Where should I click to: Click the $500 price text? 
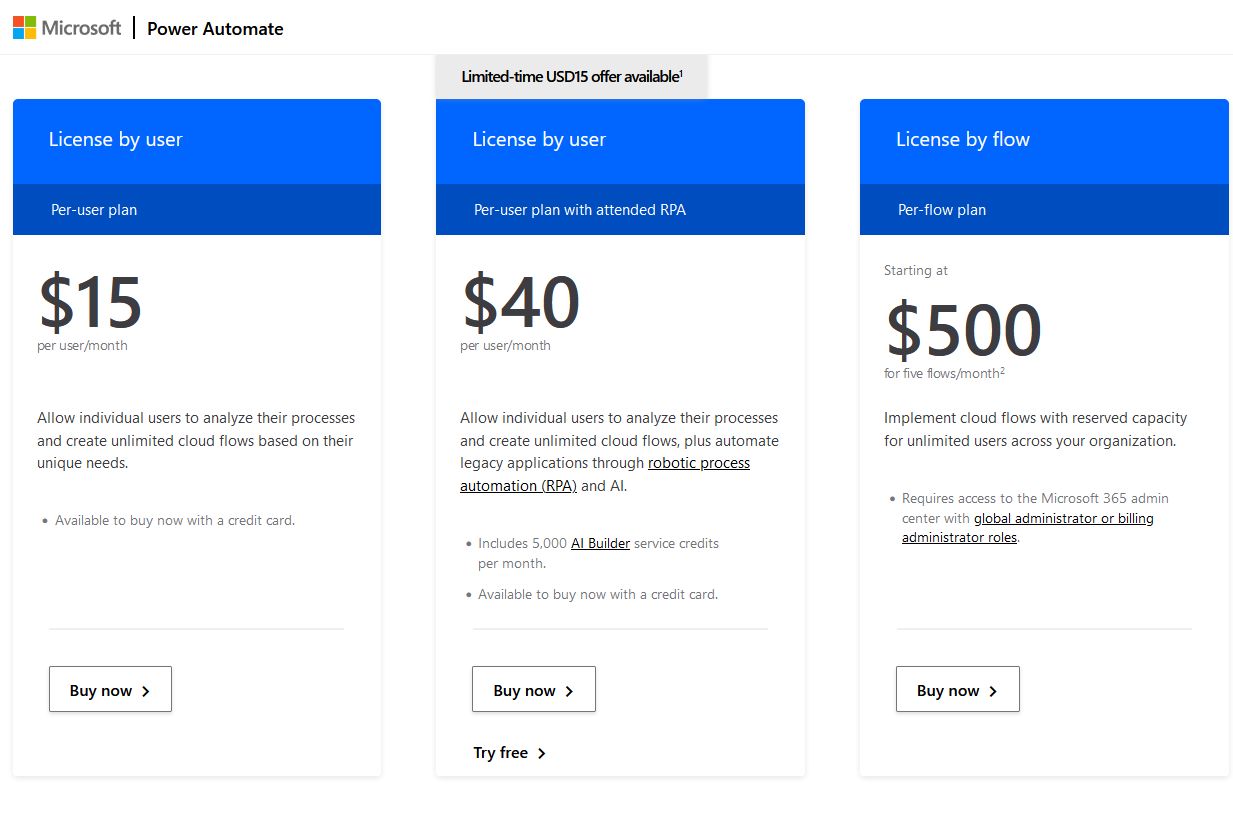click(963, 330)
